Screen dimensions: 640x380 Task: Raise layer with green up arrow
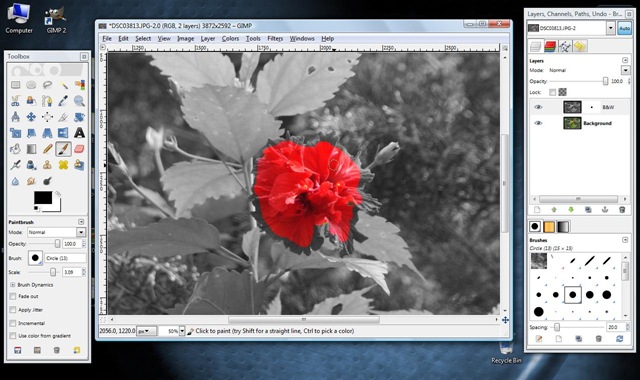(554, 209)
